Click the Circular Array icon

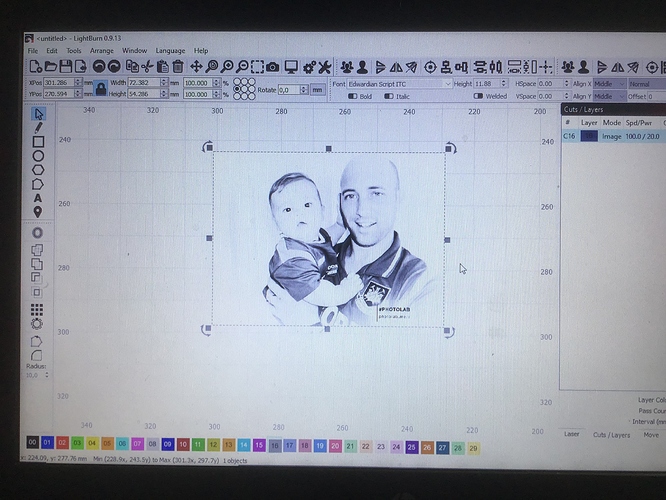(37, 324)
